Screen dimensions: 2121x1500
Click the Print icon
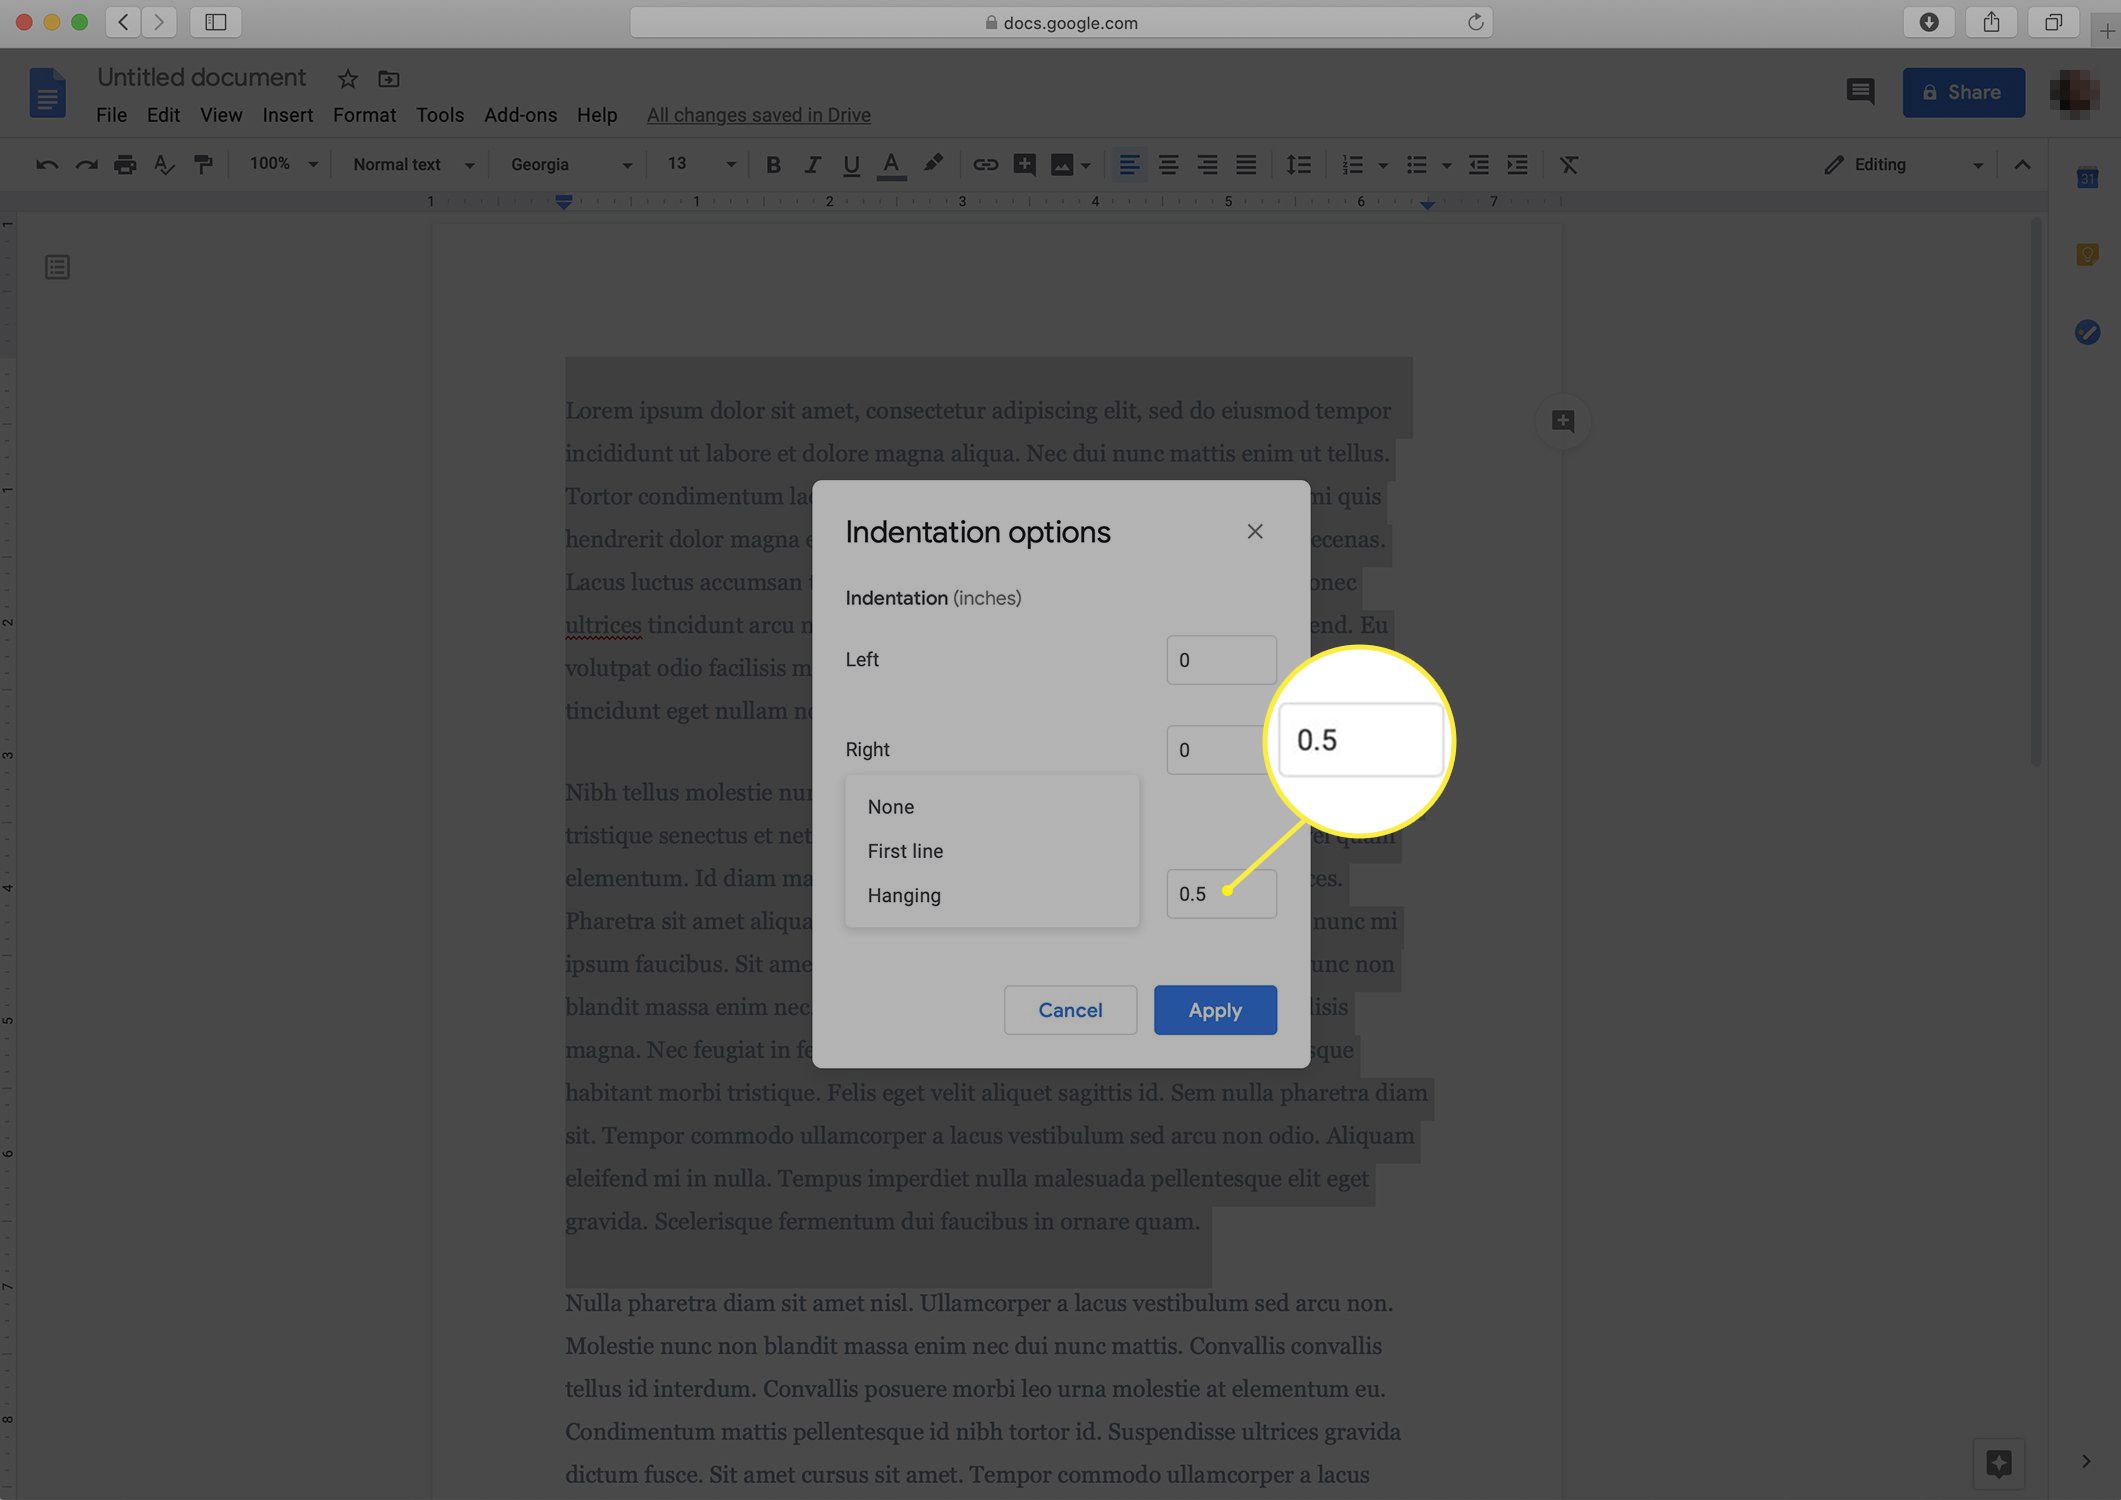click(x=125, y=165)
